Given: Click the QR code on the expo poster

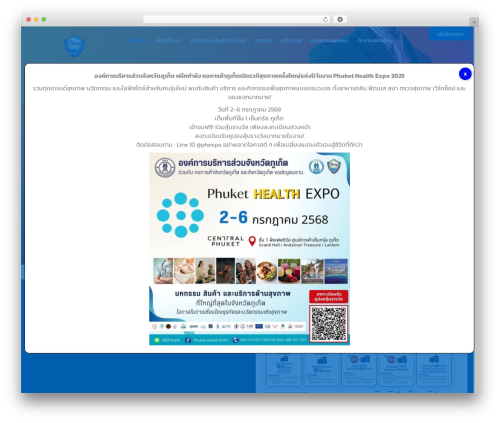Looking at the screenshot, I should (x=329, y=324).
